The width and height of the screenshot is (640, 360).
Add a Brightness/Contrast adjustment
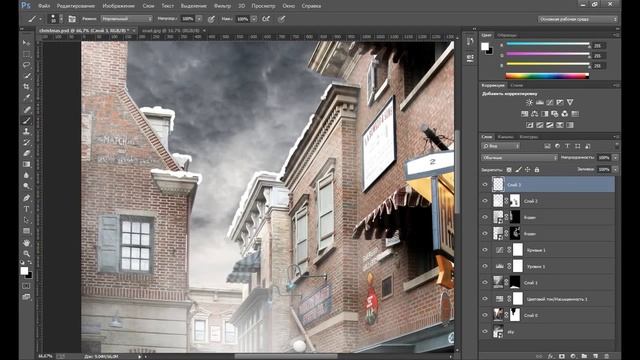pyautogui.click(x=529, y=102)
